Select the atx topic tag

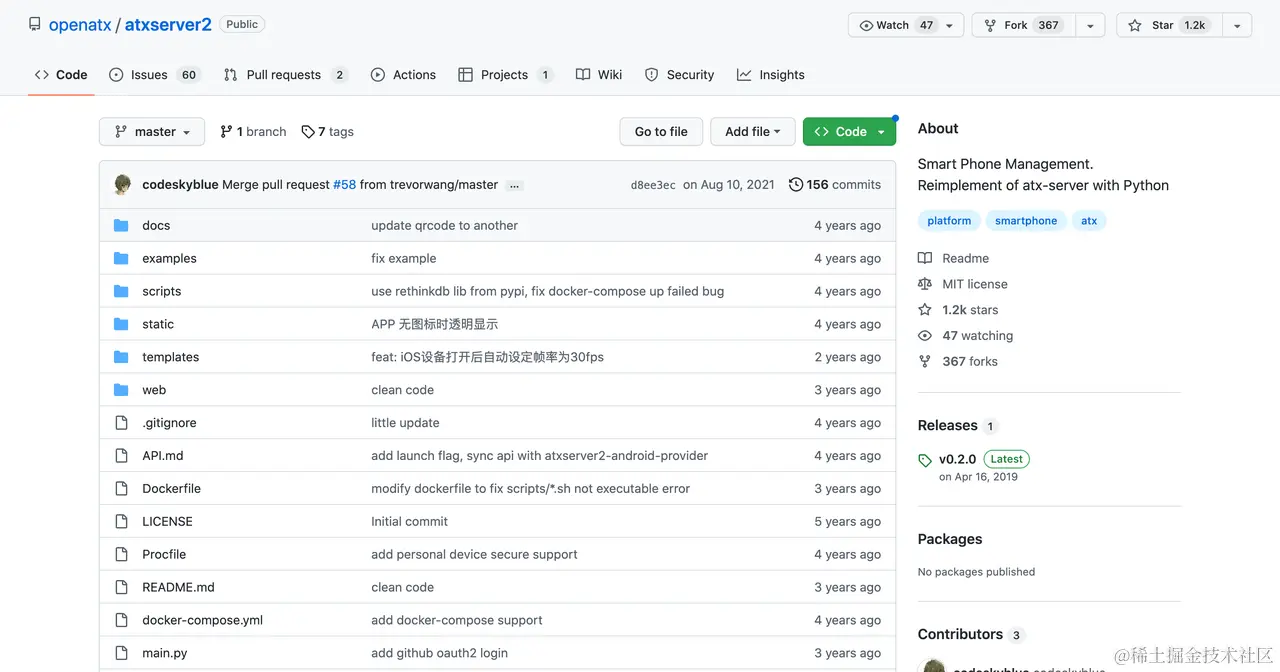point(1089,221)
